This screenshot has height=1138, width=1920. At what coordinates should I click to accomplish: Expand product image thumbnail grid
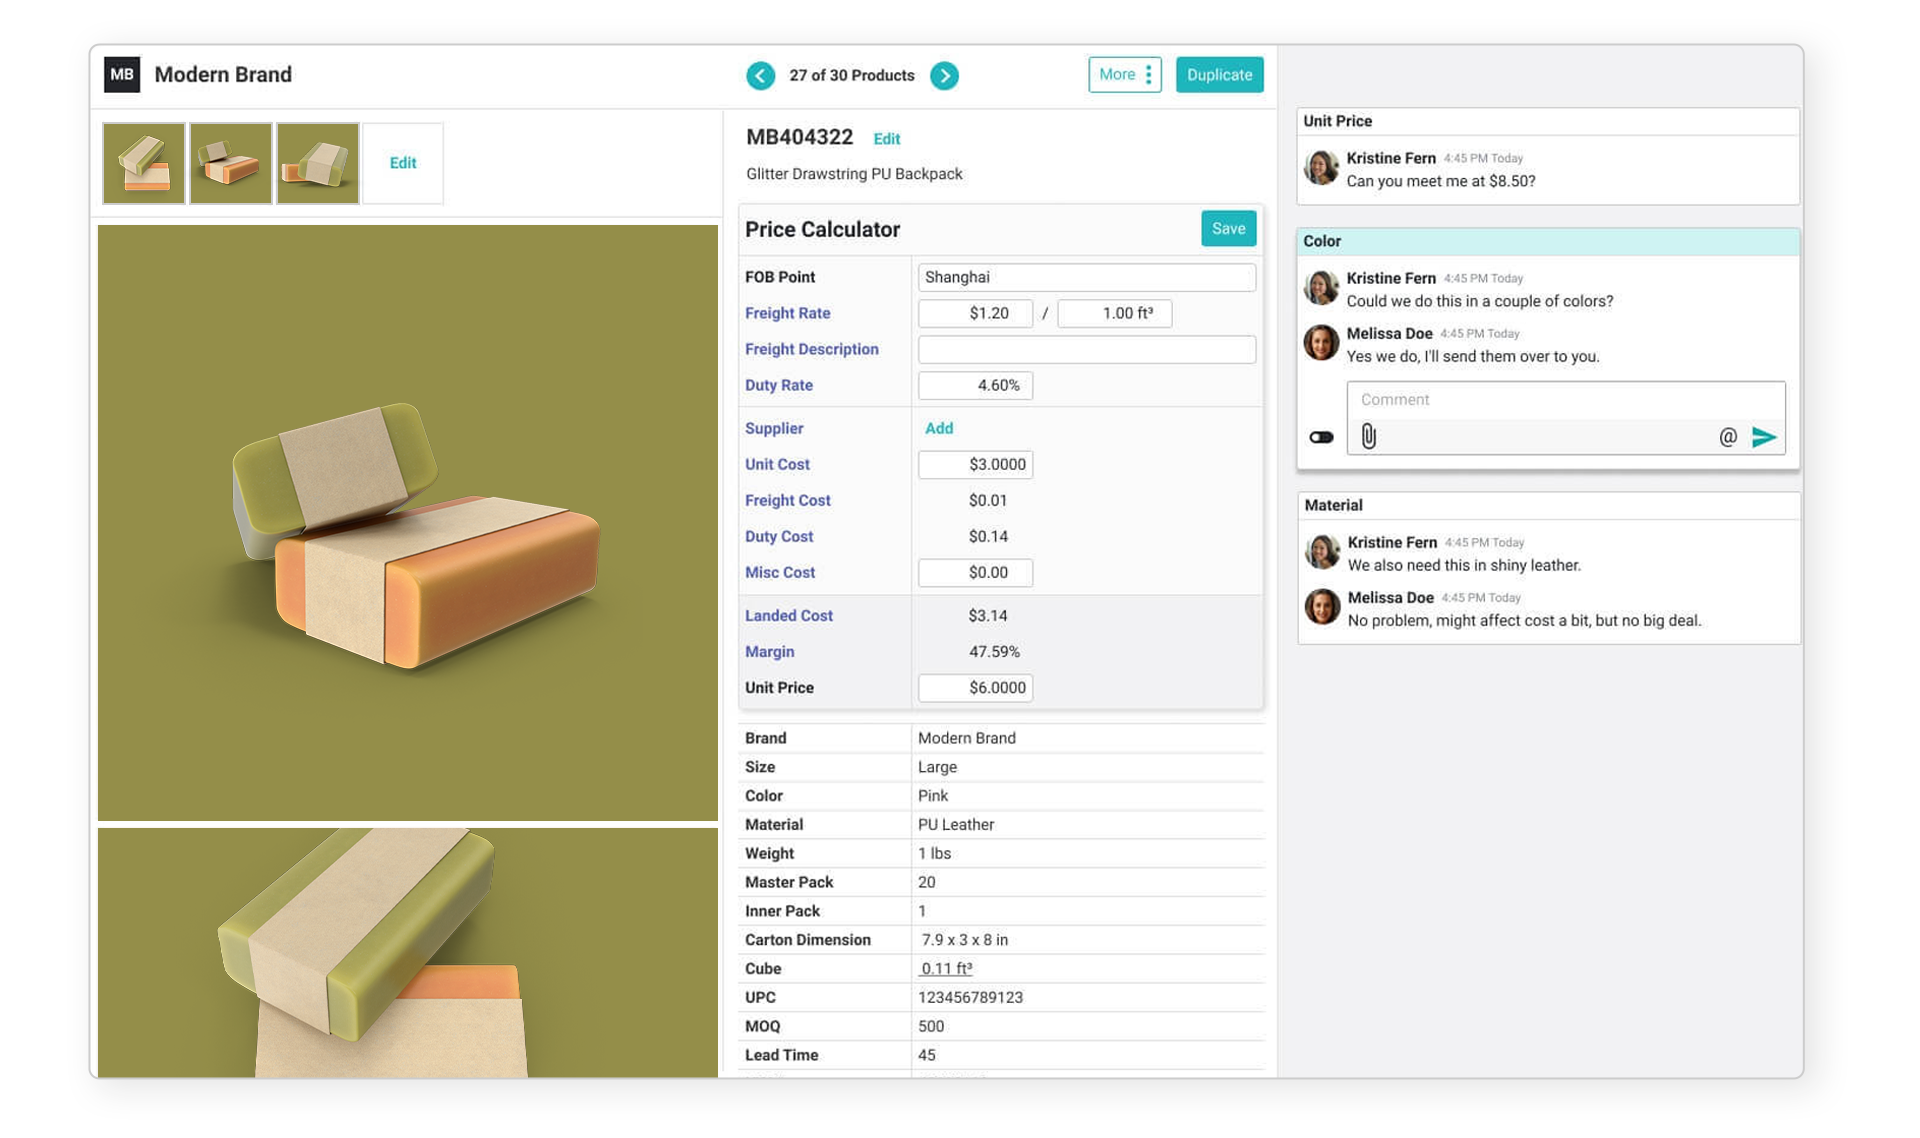click(x=402, y=163)
